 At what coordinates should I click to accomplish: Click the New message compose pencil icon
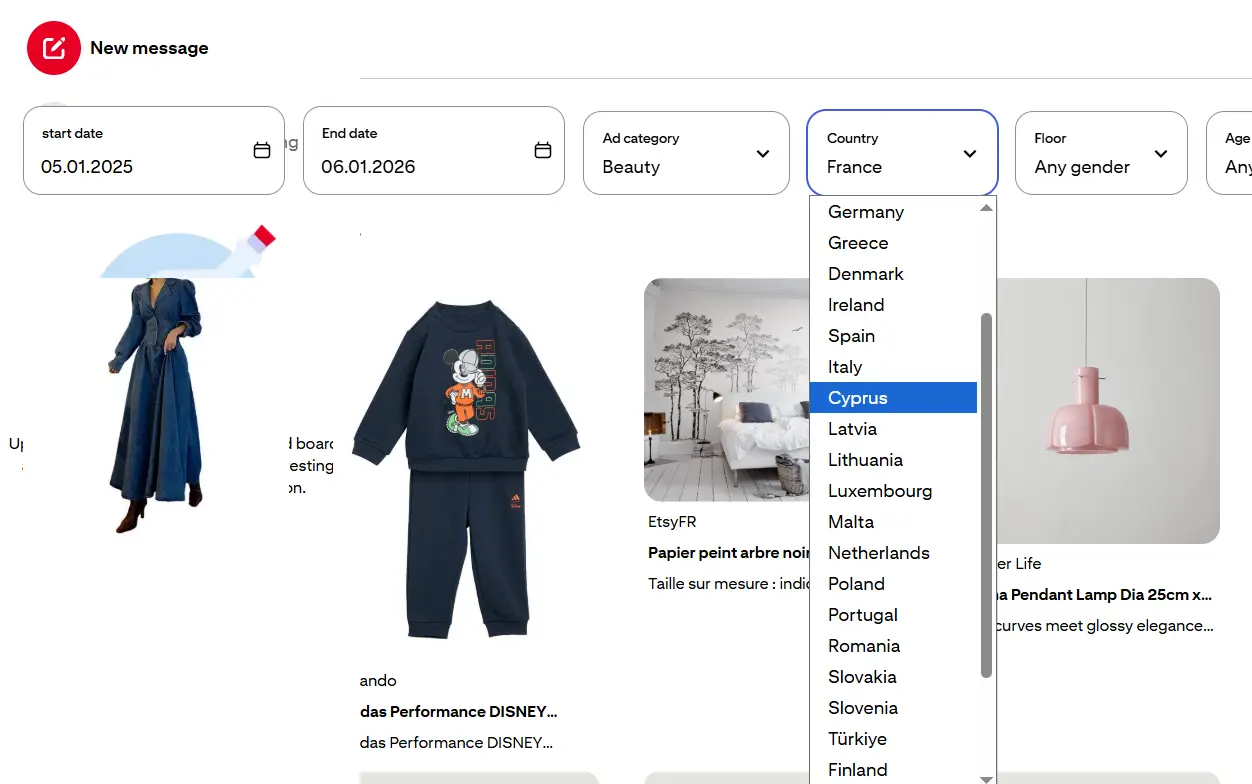(54, 47)
